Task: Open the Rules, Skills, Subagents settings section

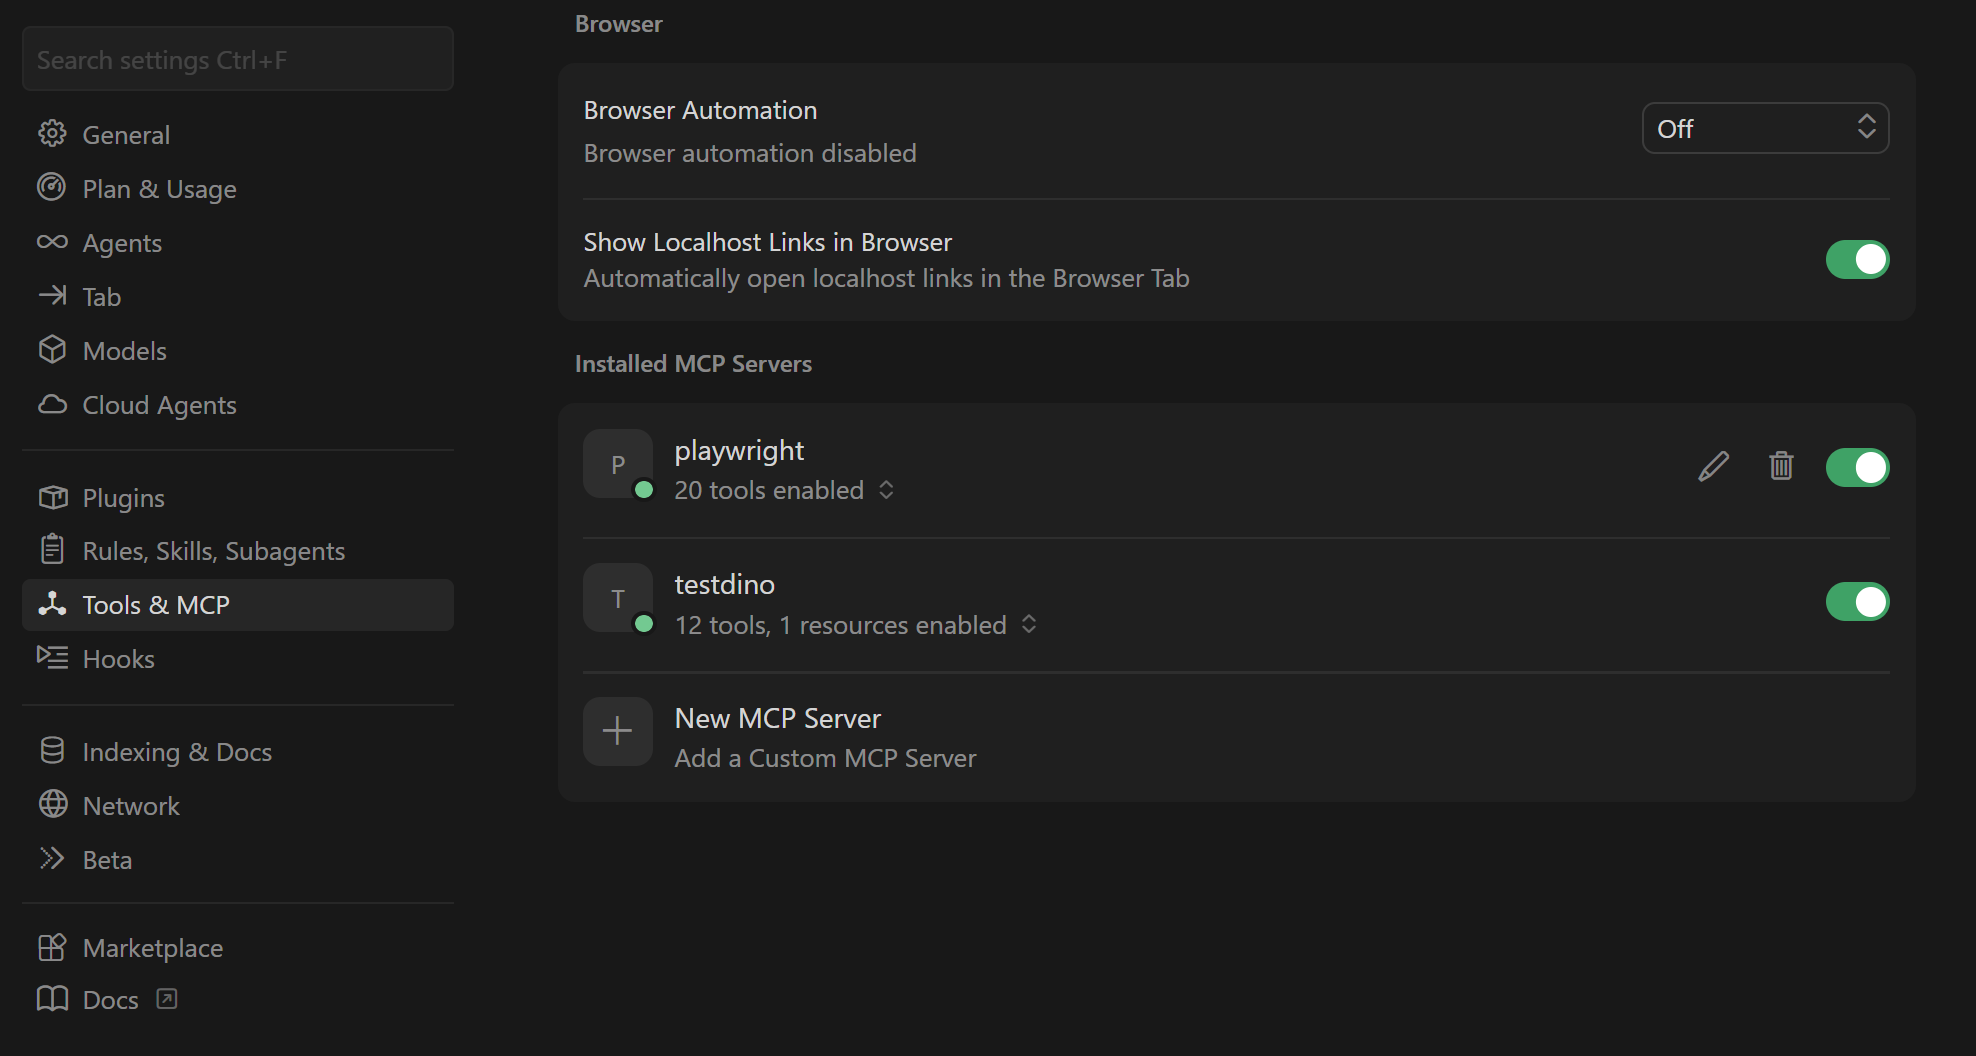Action: tap(213, 551)
